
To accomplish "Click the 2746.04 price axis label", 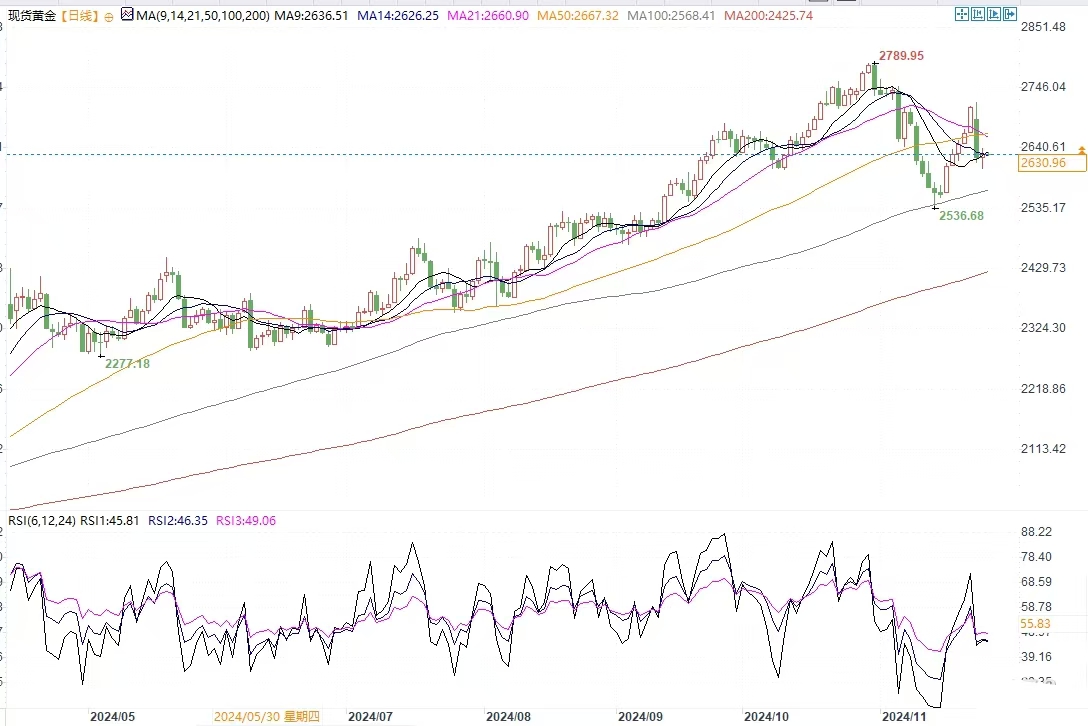I will pos(1043,87).
